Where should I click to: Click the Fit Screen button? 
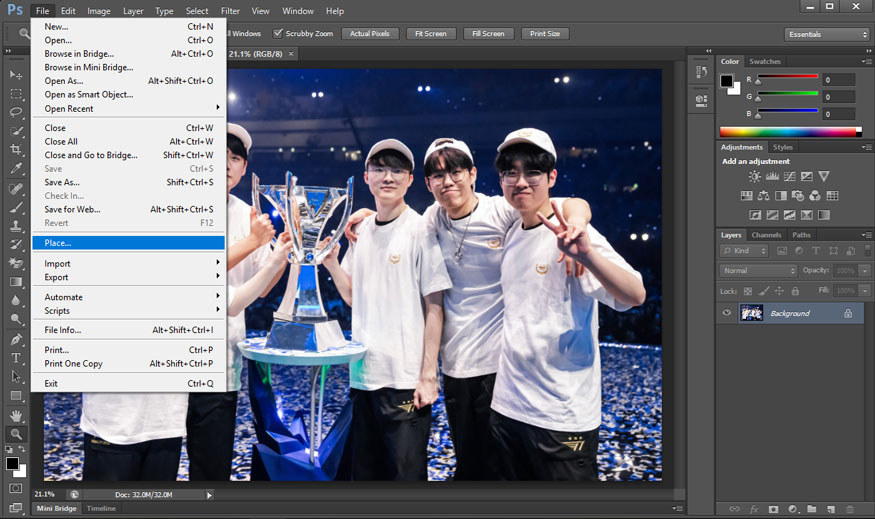(x=431, y=33)
